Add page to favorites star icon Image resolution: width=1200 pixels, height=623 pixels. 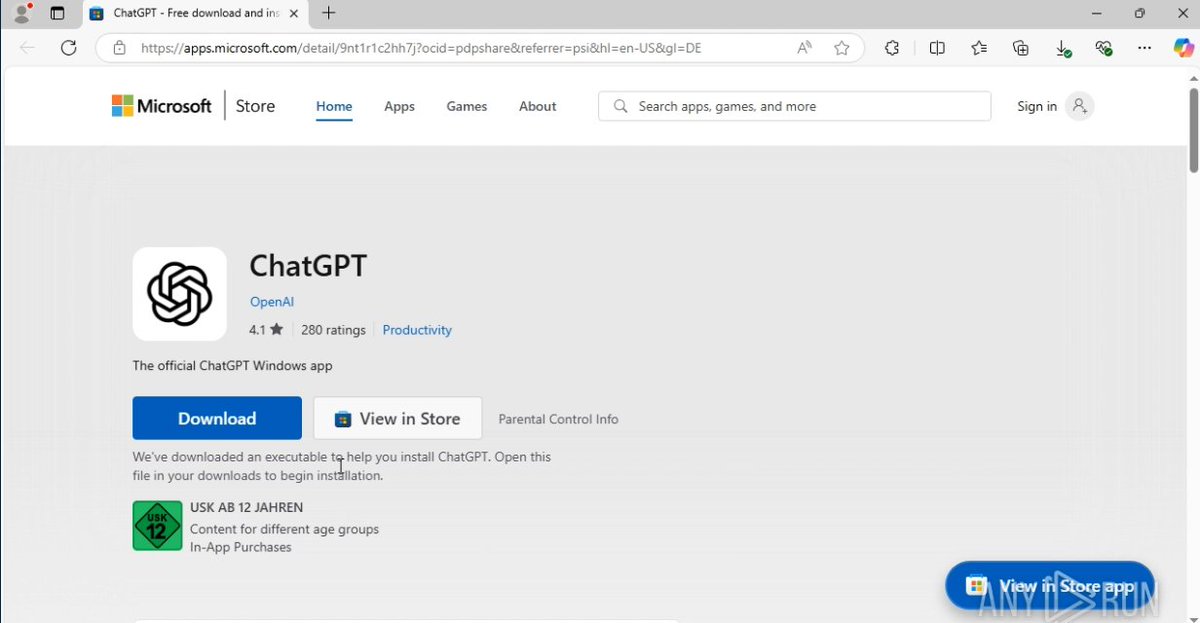pos(842,48)
